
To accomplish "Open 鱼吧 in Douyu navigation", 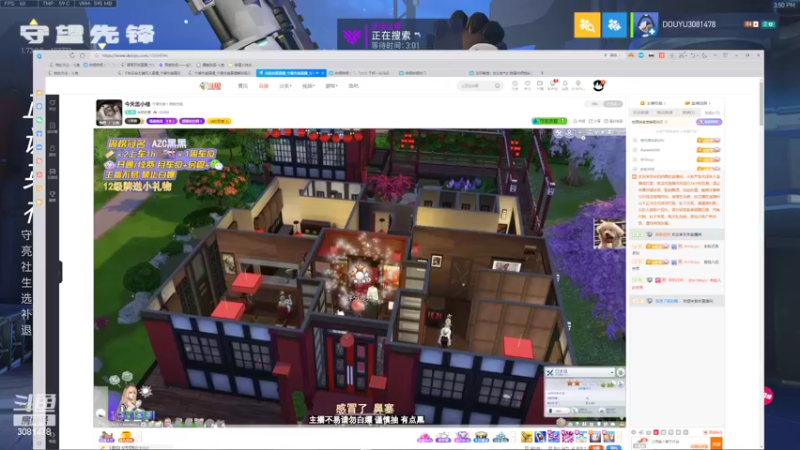I will [x=353, y=86].
